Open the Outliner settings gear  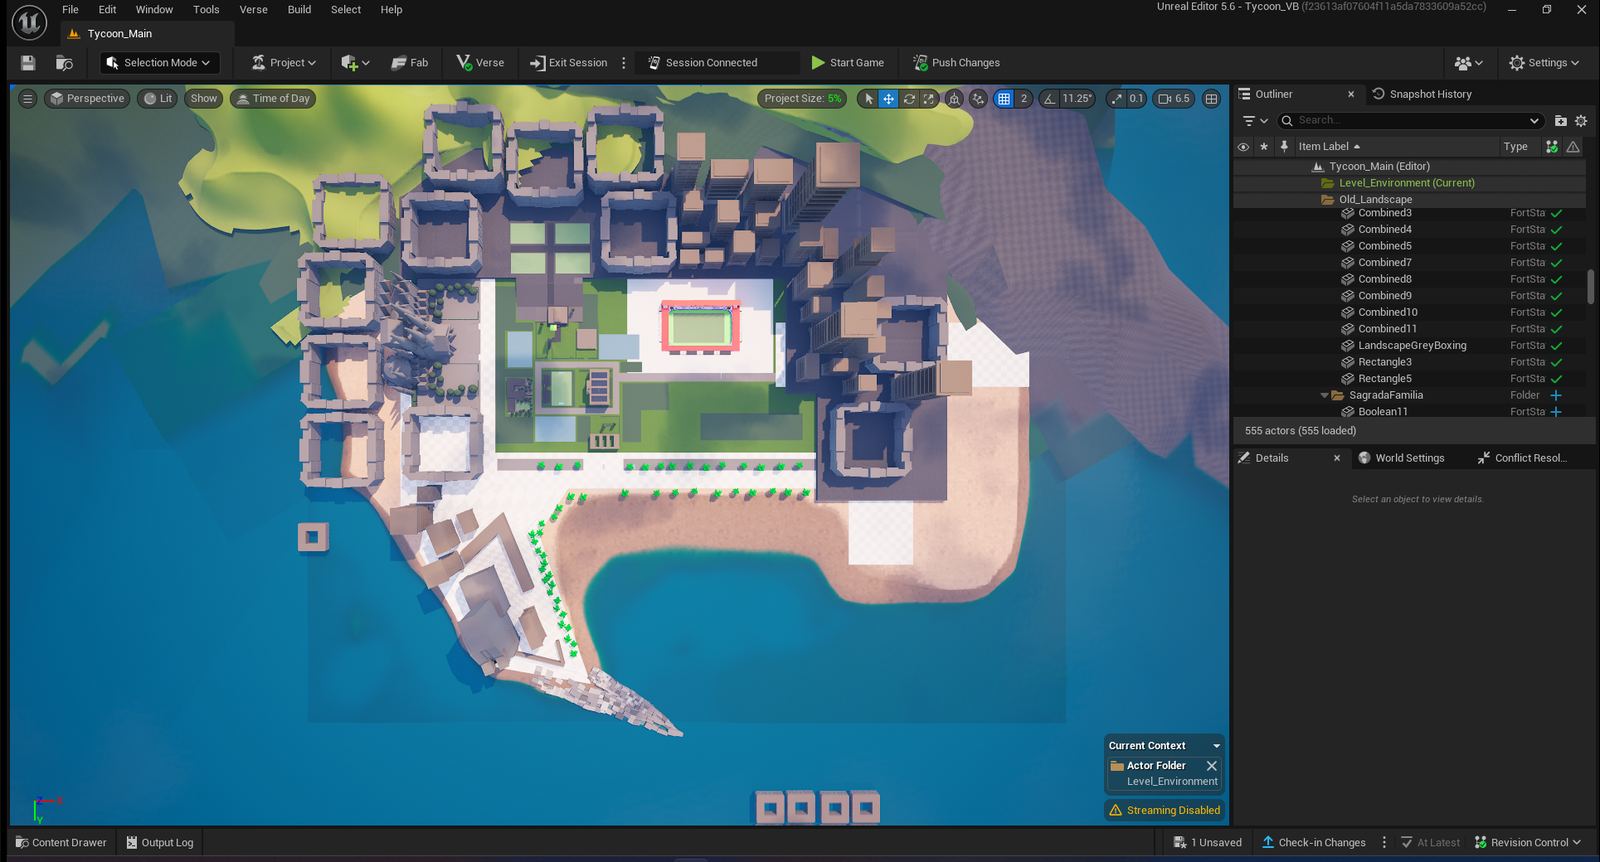coord(1581,121)
